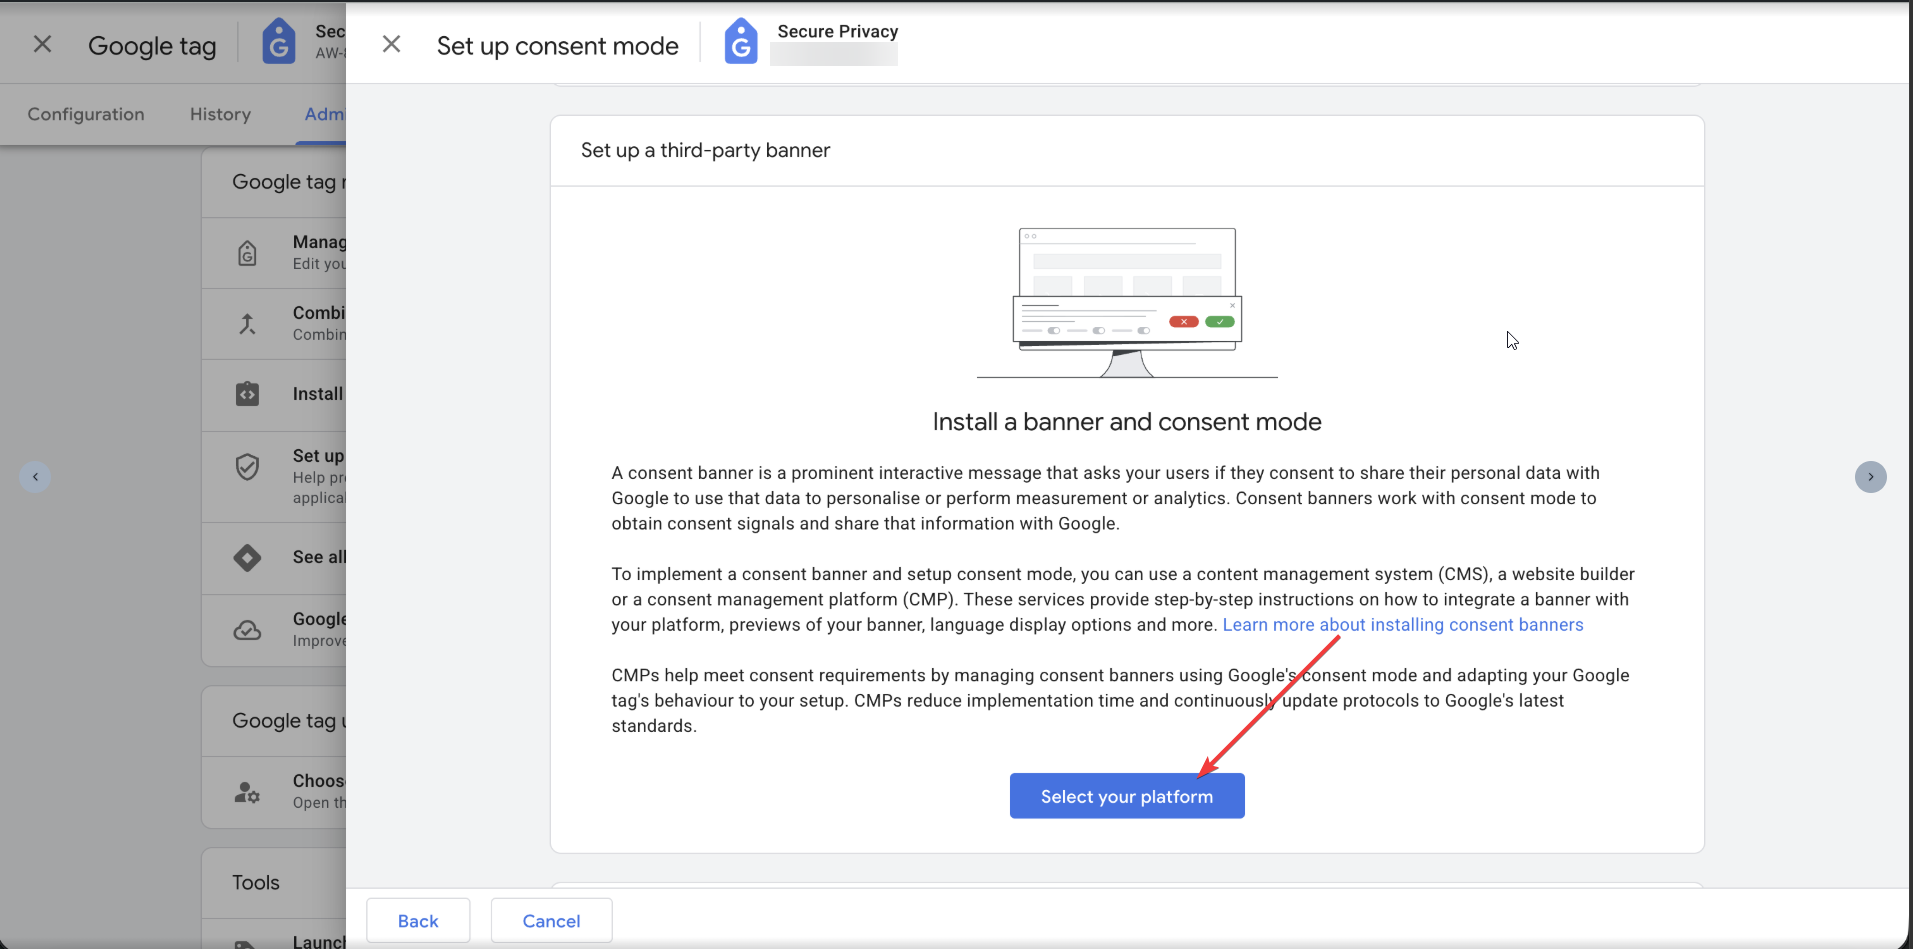Click the Install code icon in the sidebar
Screen dimensions: 1913x949
click(246, 394)
